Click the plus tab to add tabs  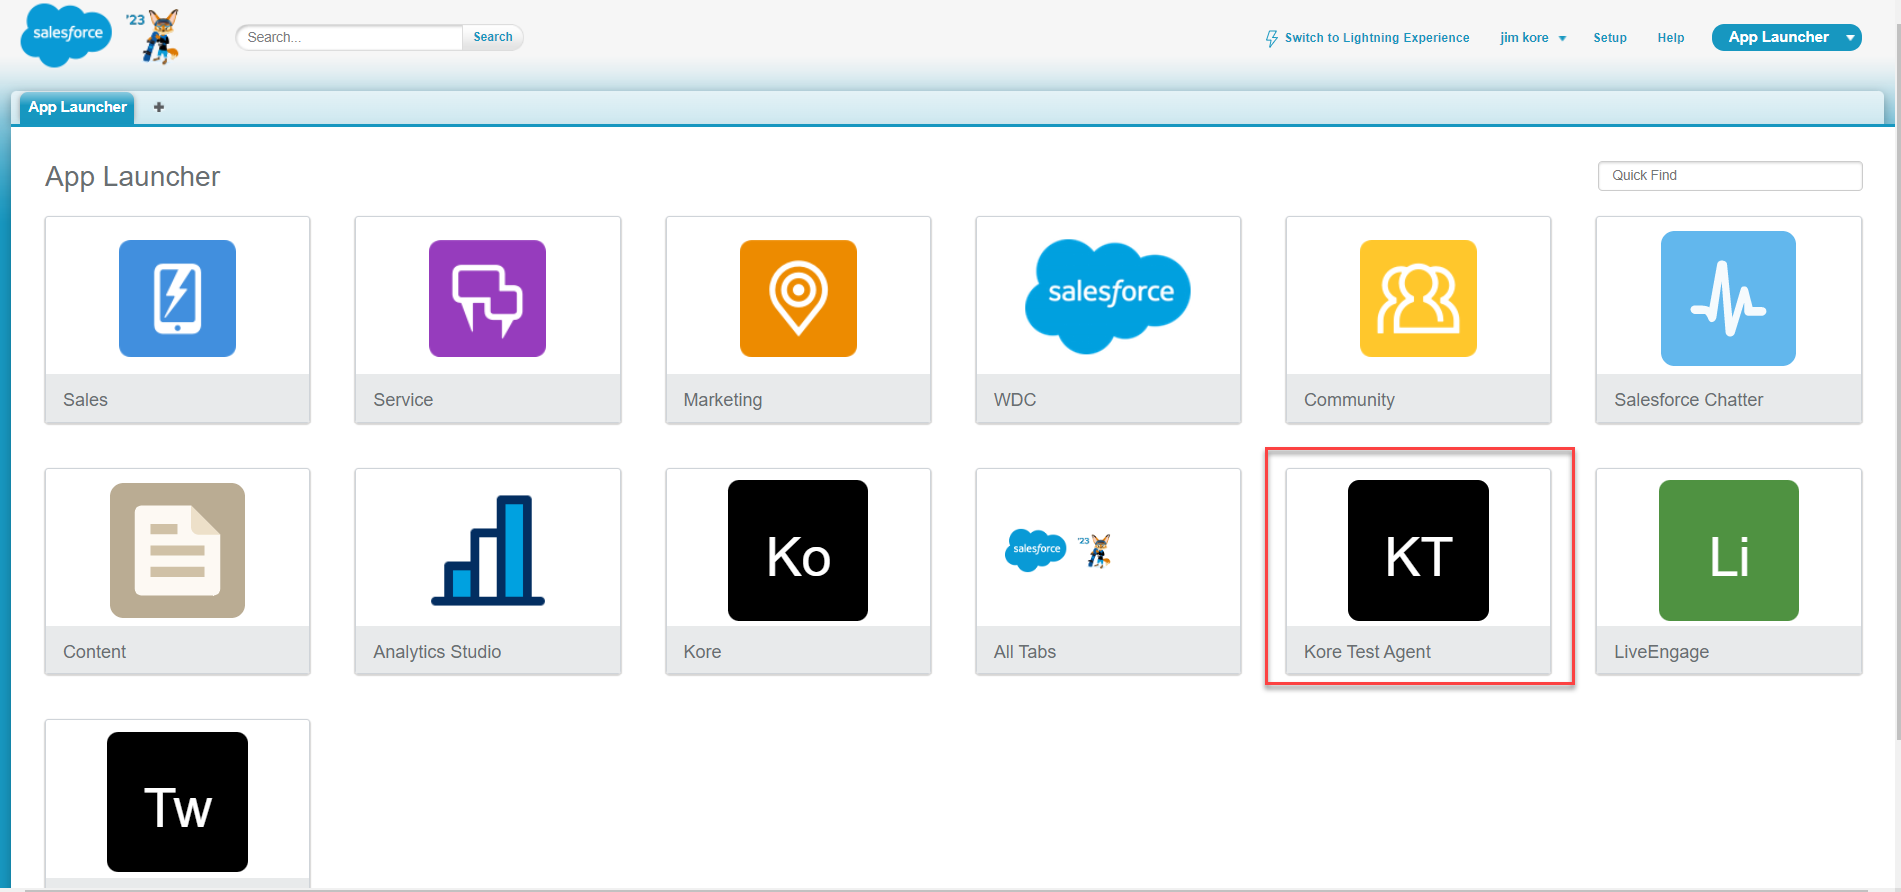159,107
